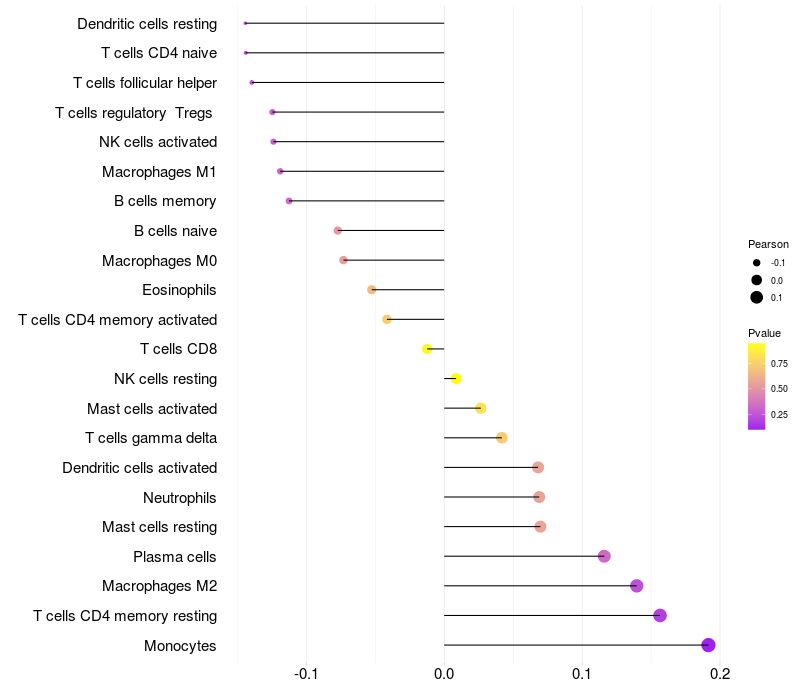This screenshot has width=800, height=700.
Task: Select the Pearson 0.0 legend circle
Action: coord(756,280)
